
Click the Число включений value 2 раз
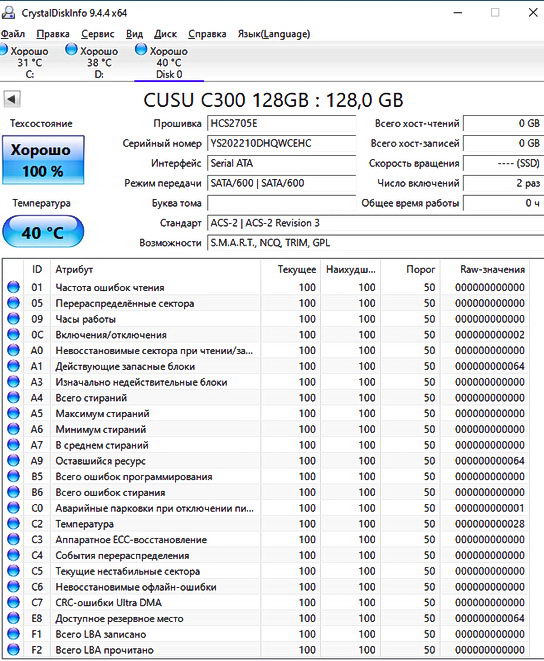click(503, 183)
